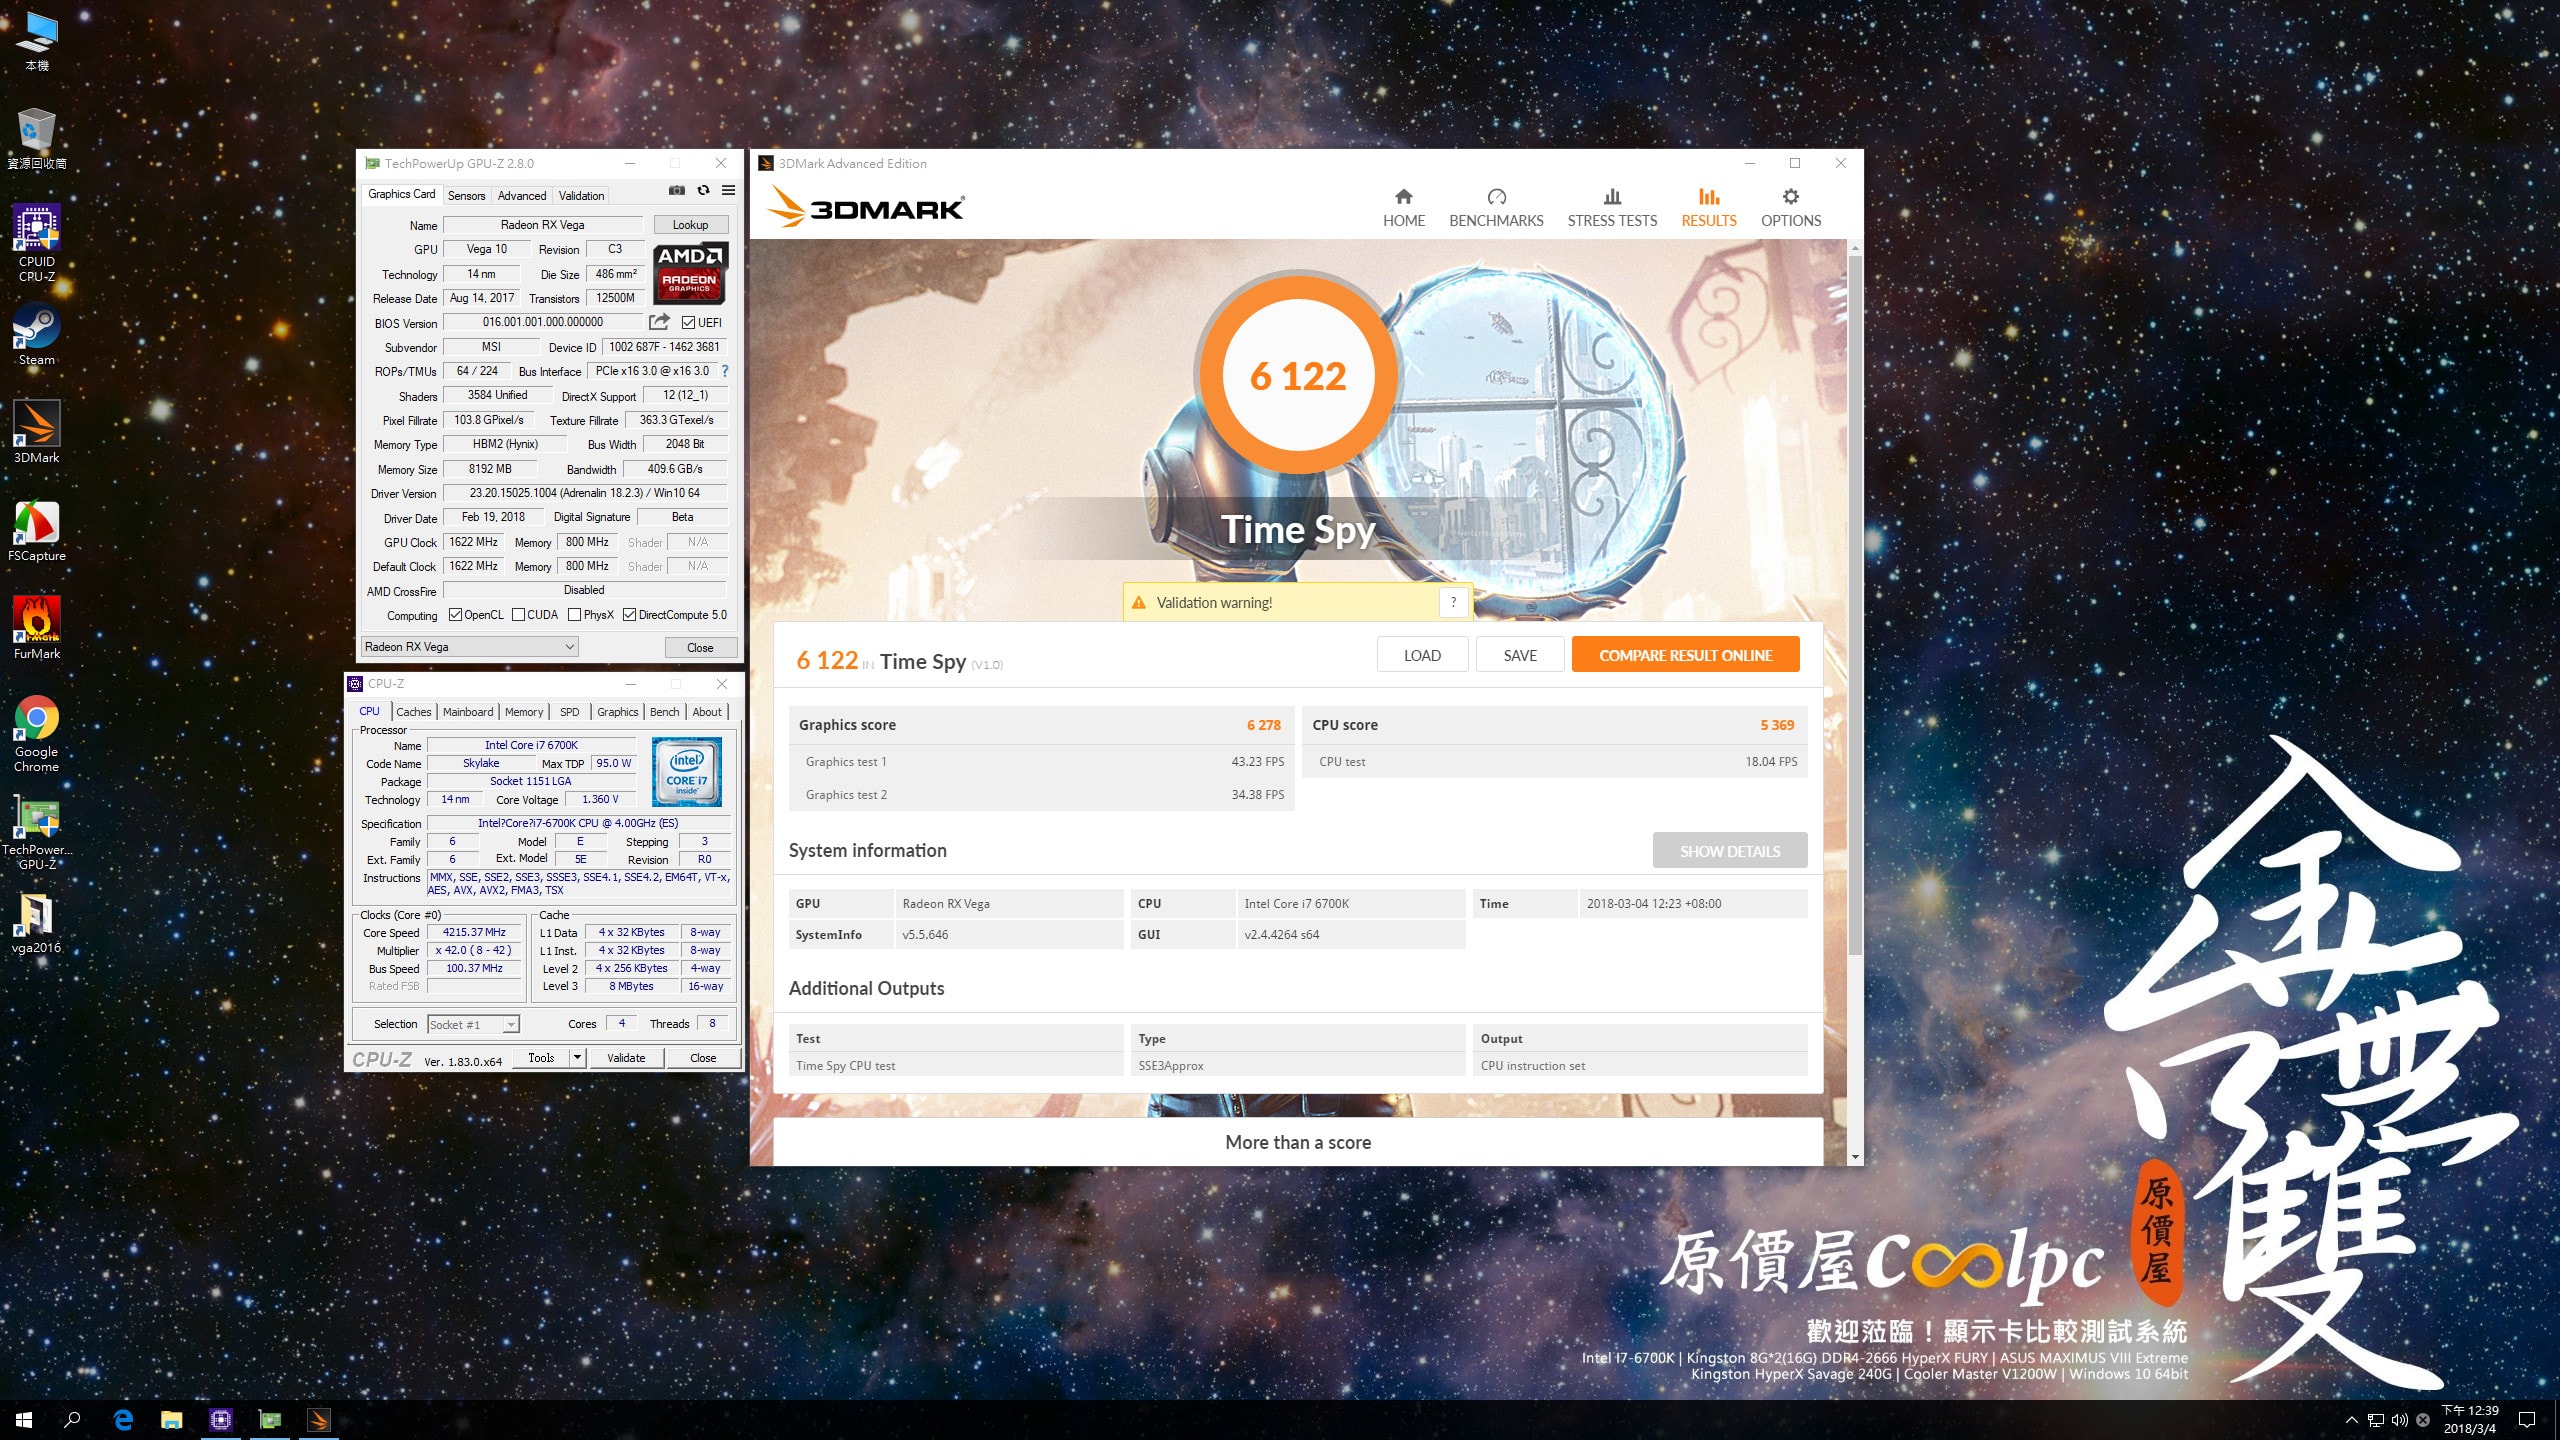Open STRESS TESTS chart icon
Screen dimensions: 2560x1440
(1612, 197)
